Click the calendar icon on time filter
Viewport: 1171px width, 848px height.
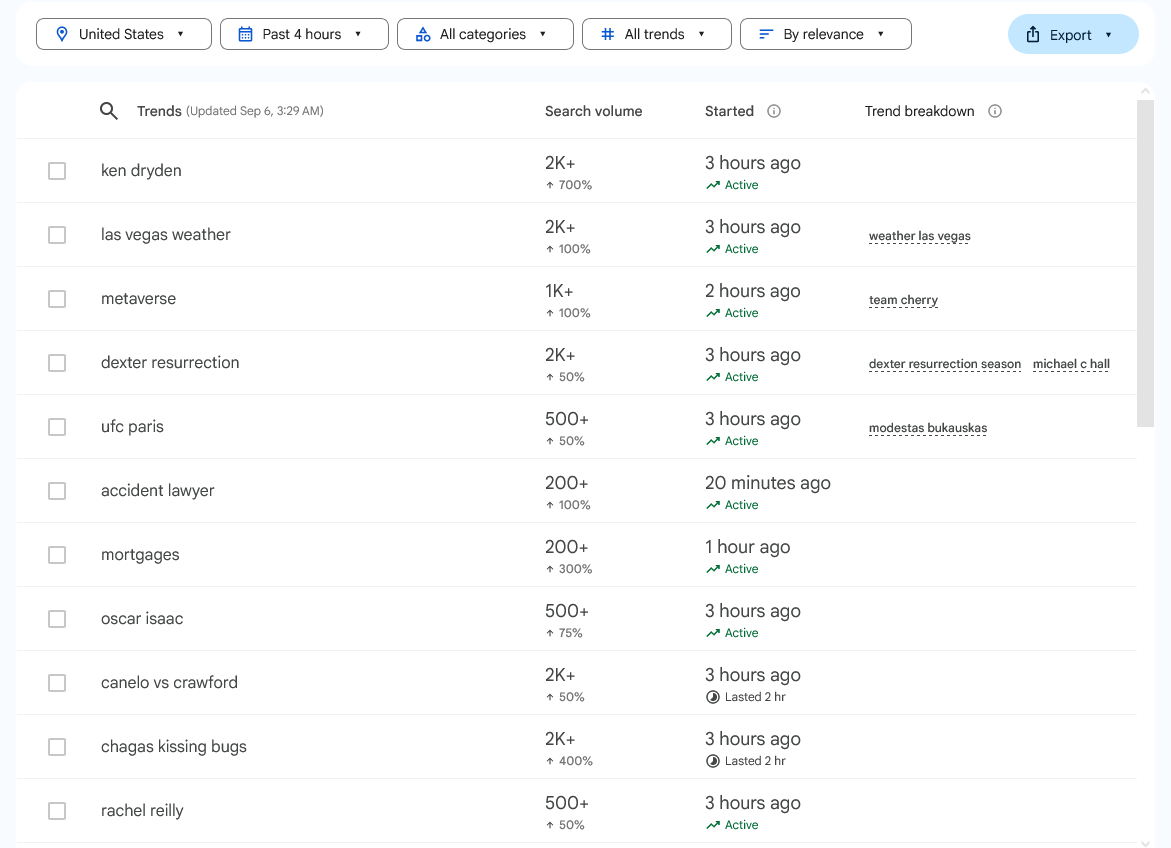tap(246, 34)
